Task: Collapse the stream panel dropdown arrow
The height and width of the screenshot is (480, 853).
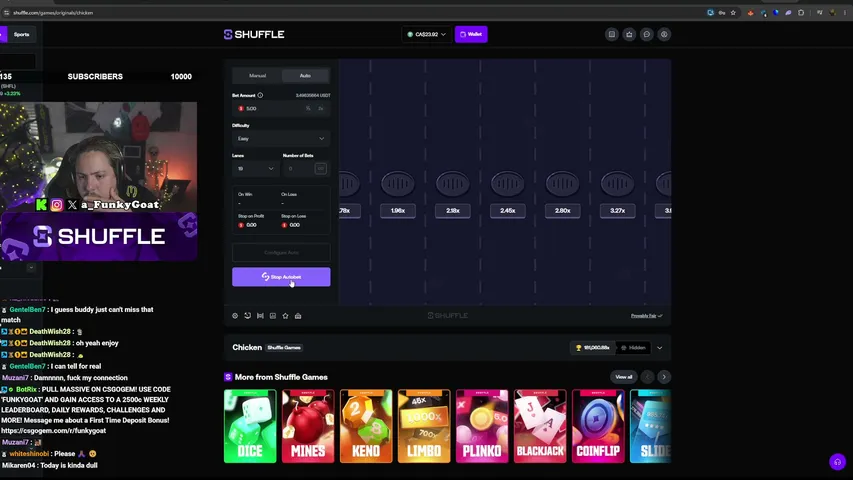Action: [31, 267]
